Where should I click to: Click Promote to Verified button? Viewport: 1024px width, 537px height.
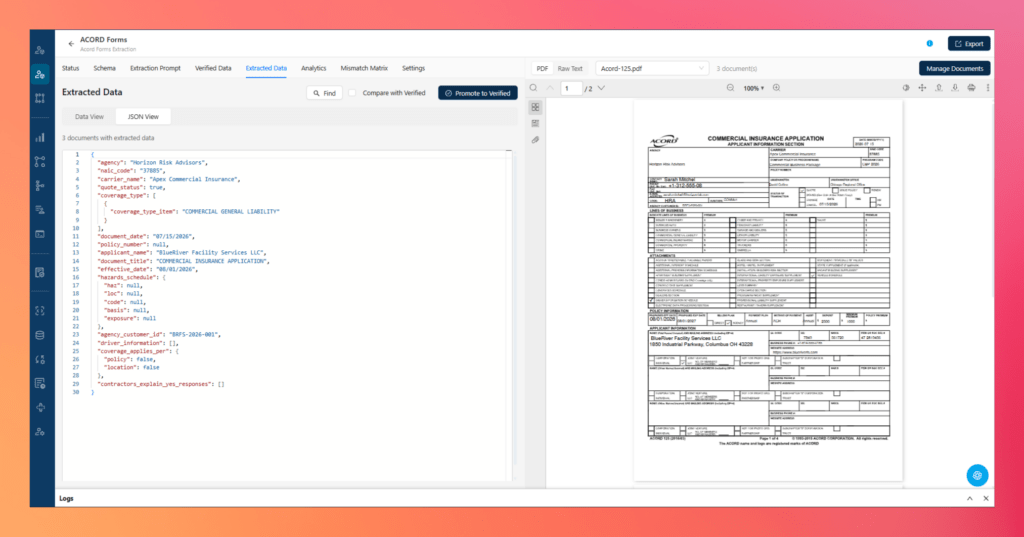point(478,93)
